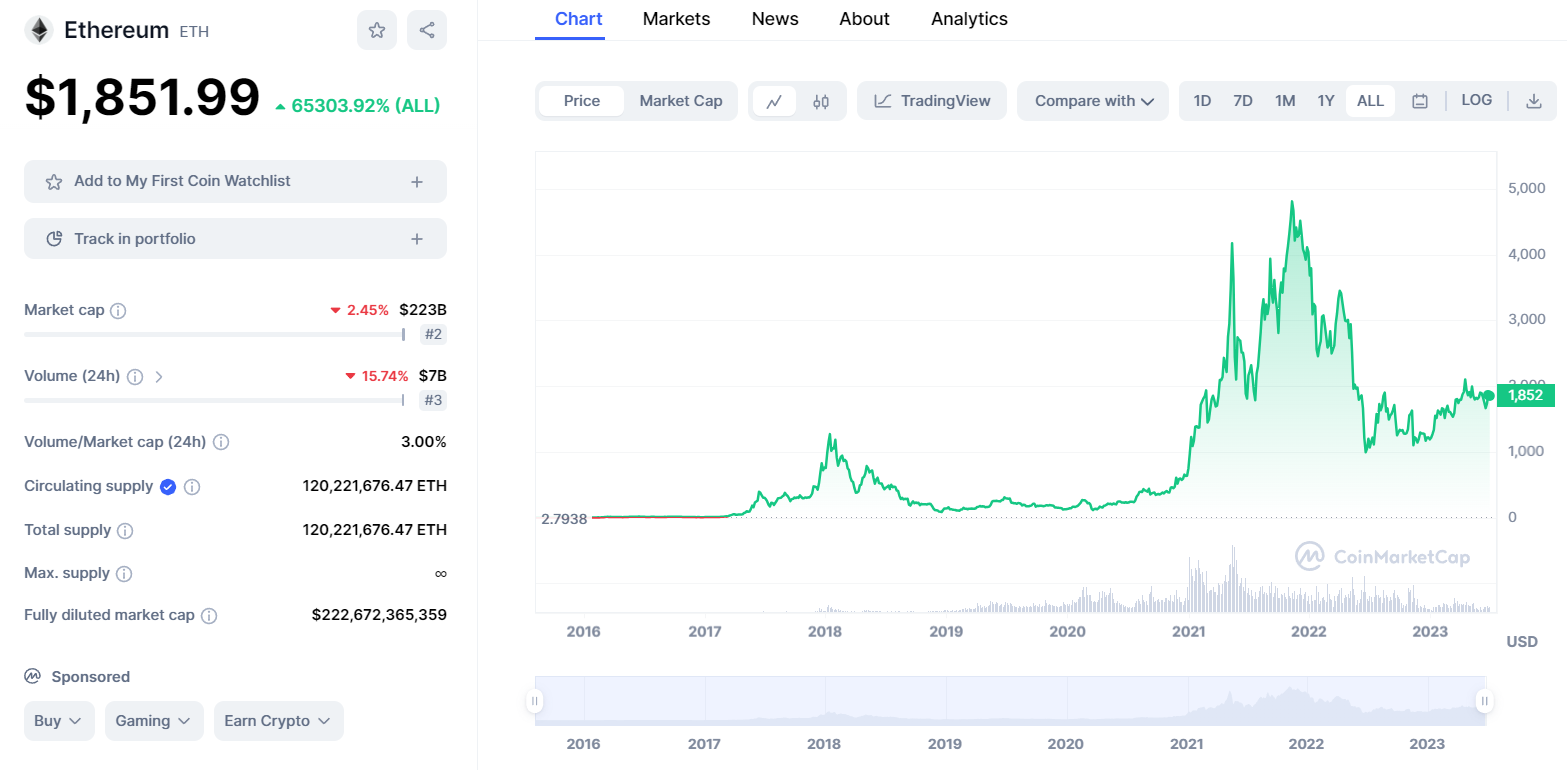Click the pie icon in Track in portfolio
This screenshot has height=770, width=1567.
[x=55, y=239]
